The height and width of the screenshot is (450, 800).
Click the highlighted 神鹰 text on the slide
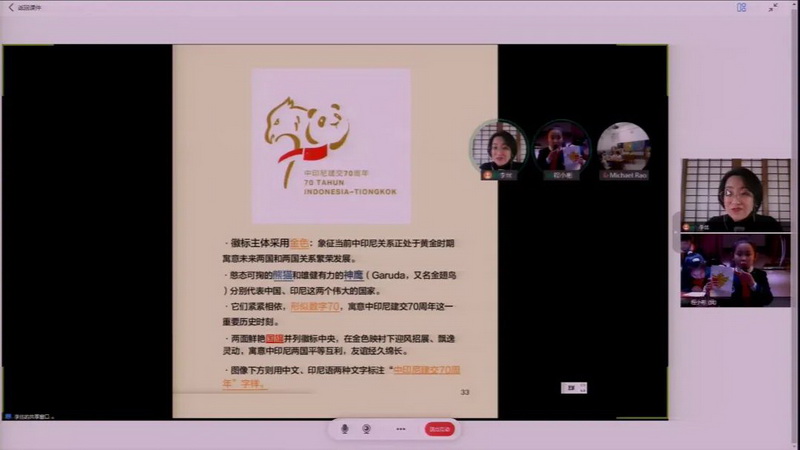pos(352,274)
